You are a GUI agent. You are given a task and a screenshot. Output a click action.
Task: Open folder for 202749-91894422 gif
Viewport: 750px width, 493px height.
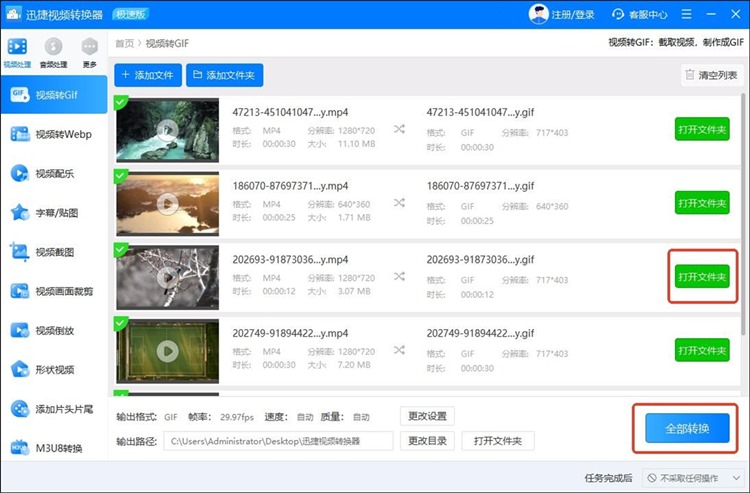point(702,350)
